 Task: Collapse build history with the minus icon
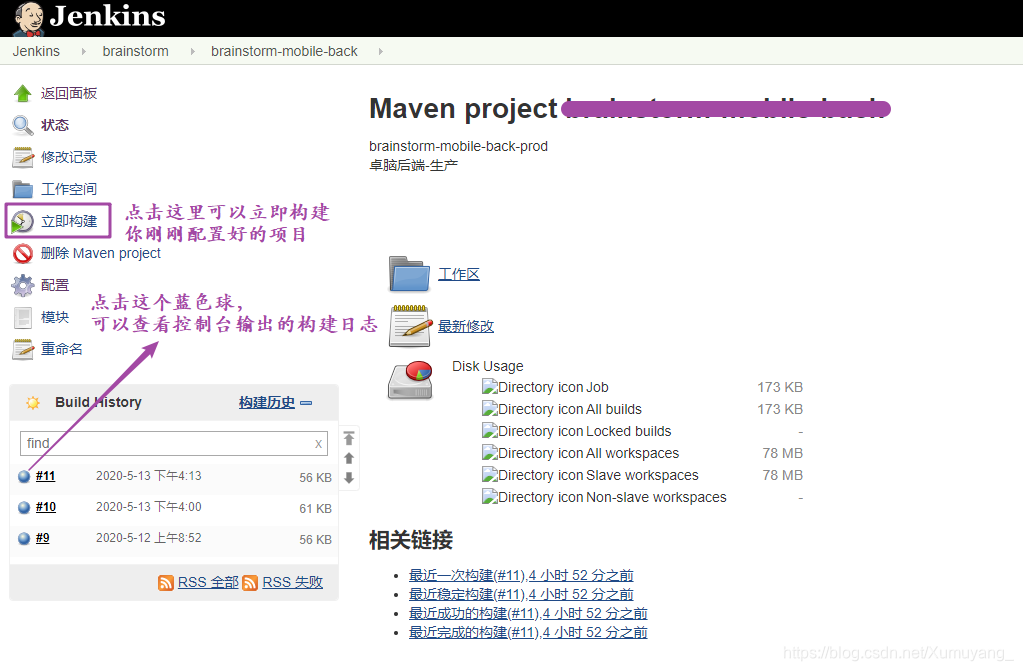point(306,403)
